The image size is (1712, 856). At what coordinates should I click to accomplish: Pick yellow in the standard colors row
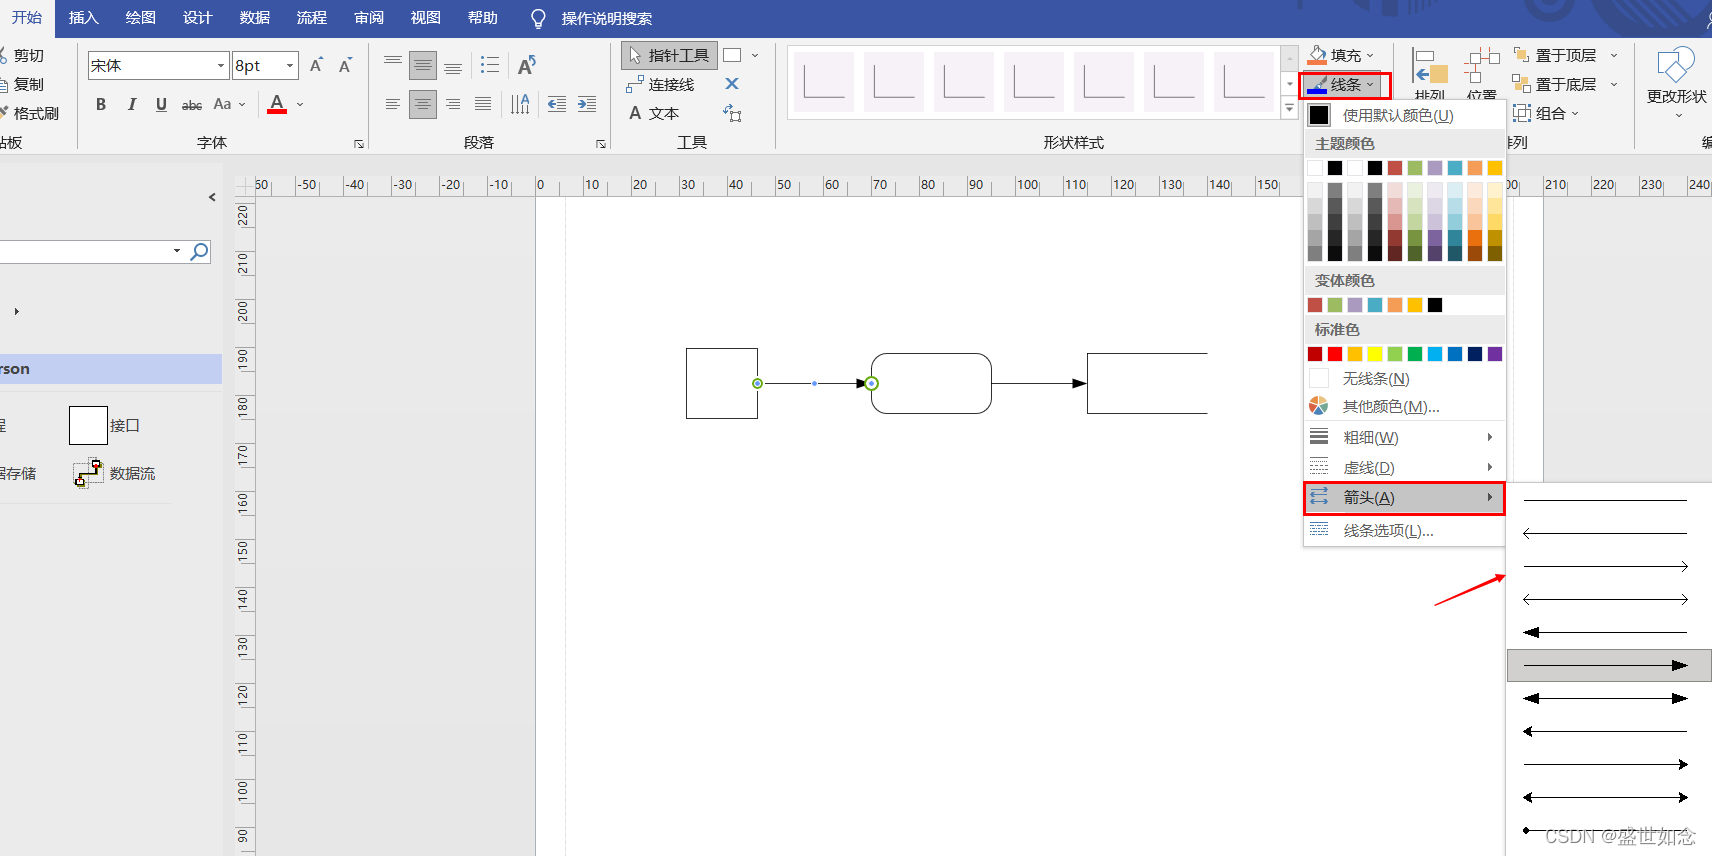click(x=1375, y=354)
